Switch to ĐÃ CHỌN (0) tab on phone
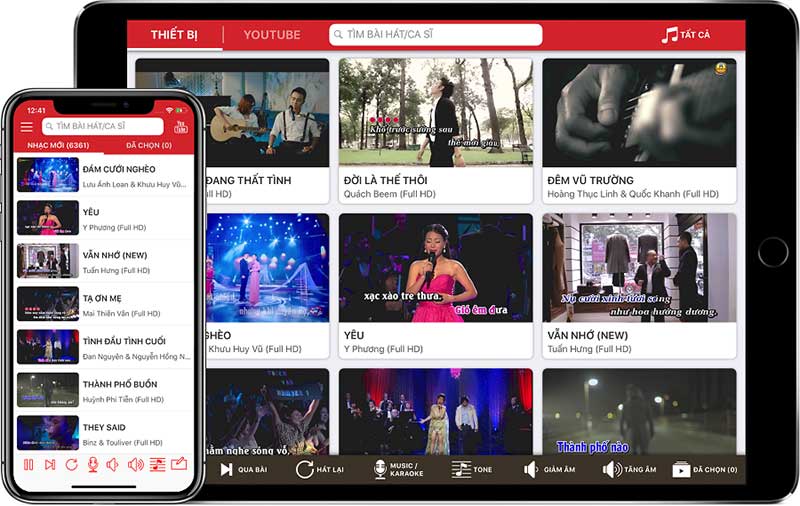 pos(148,146)
